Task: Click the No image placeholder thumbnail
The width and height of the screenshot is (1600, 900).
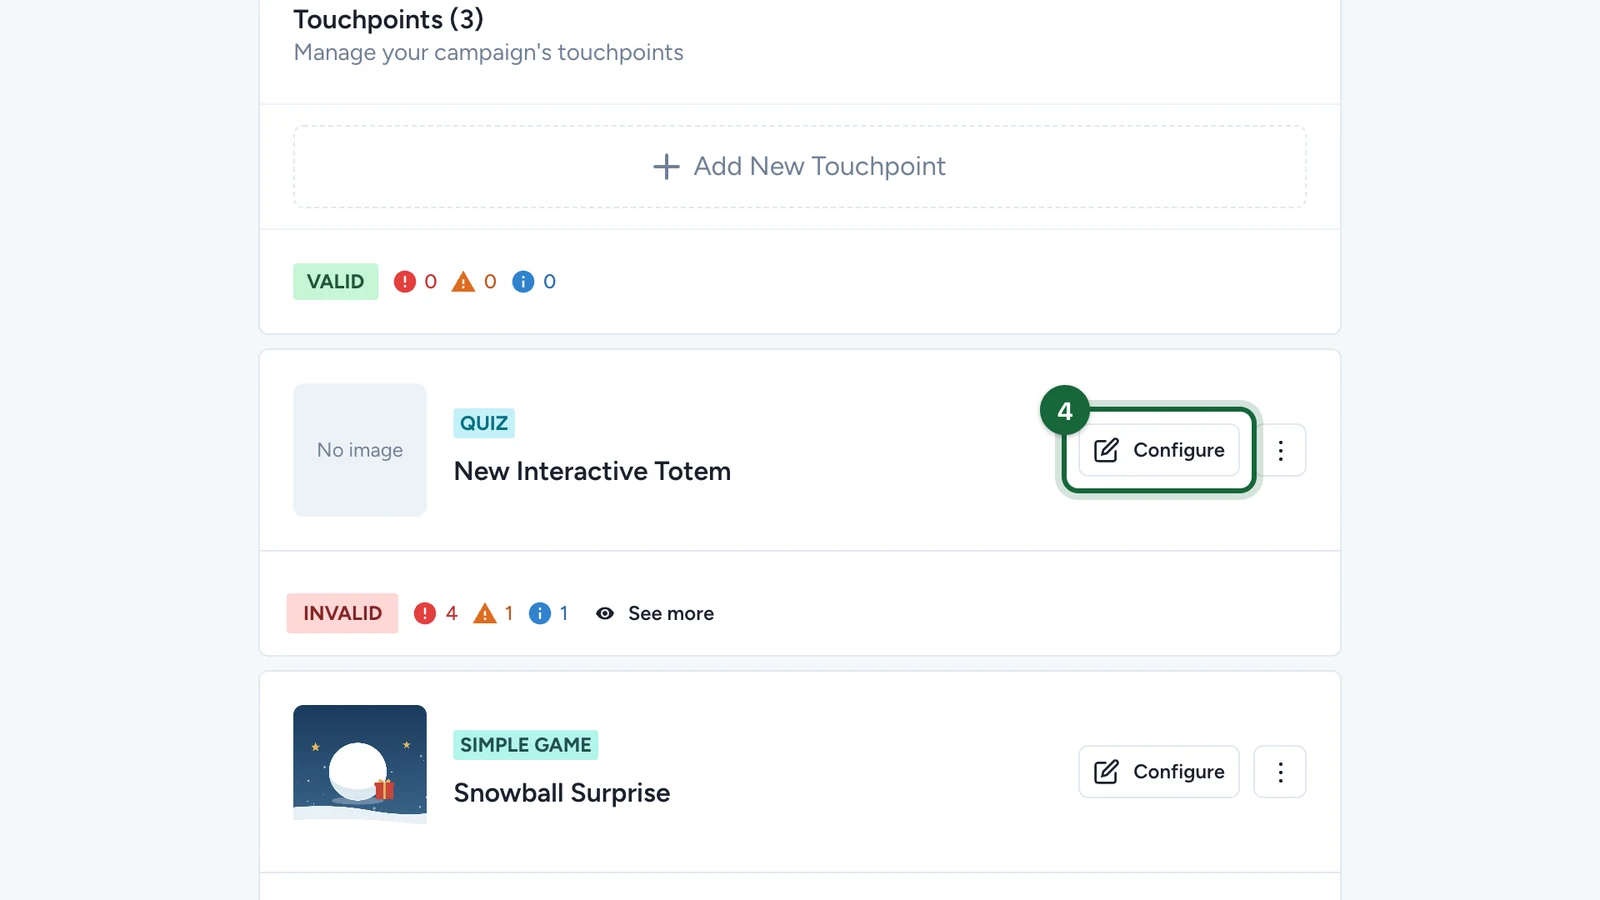Action: pos(360,450)
